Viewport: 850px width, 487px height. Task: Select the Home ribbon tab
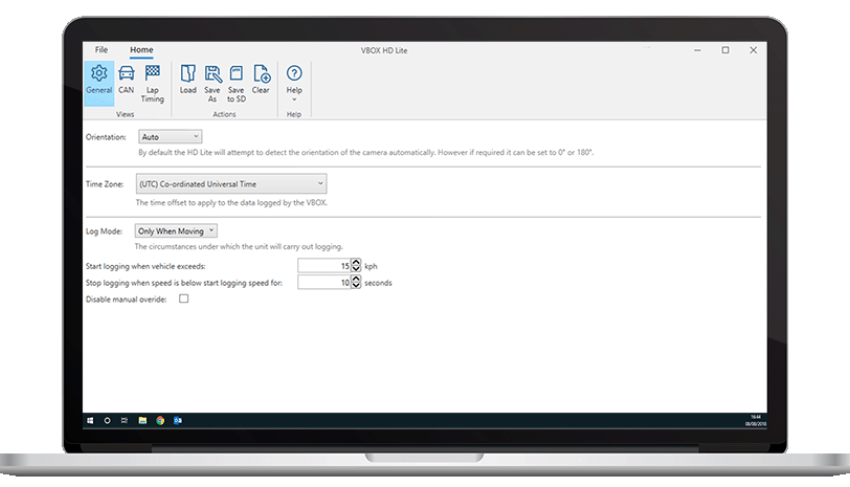[141, 50]
